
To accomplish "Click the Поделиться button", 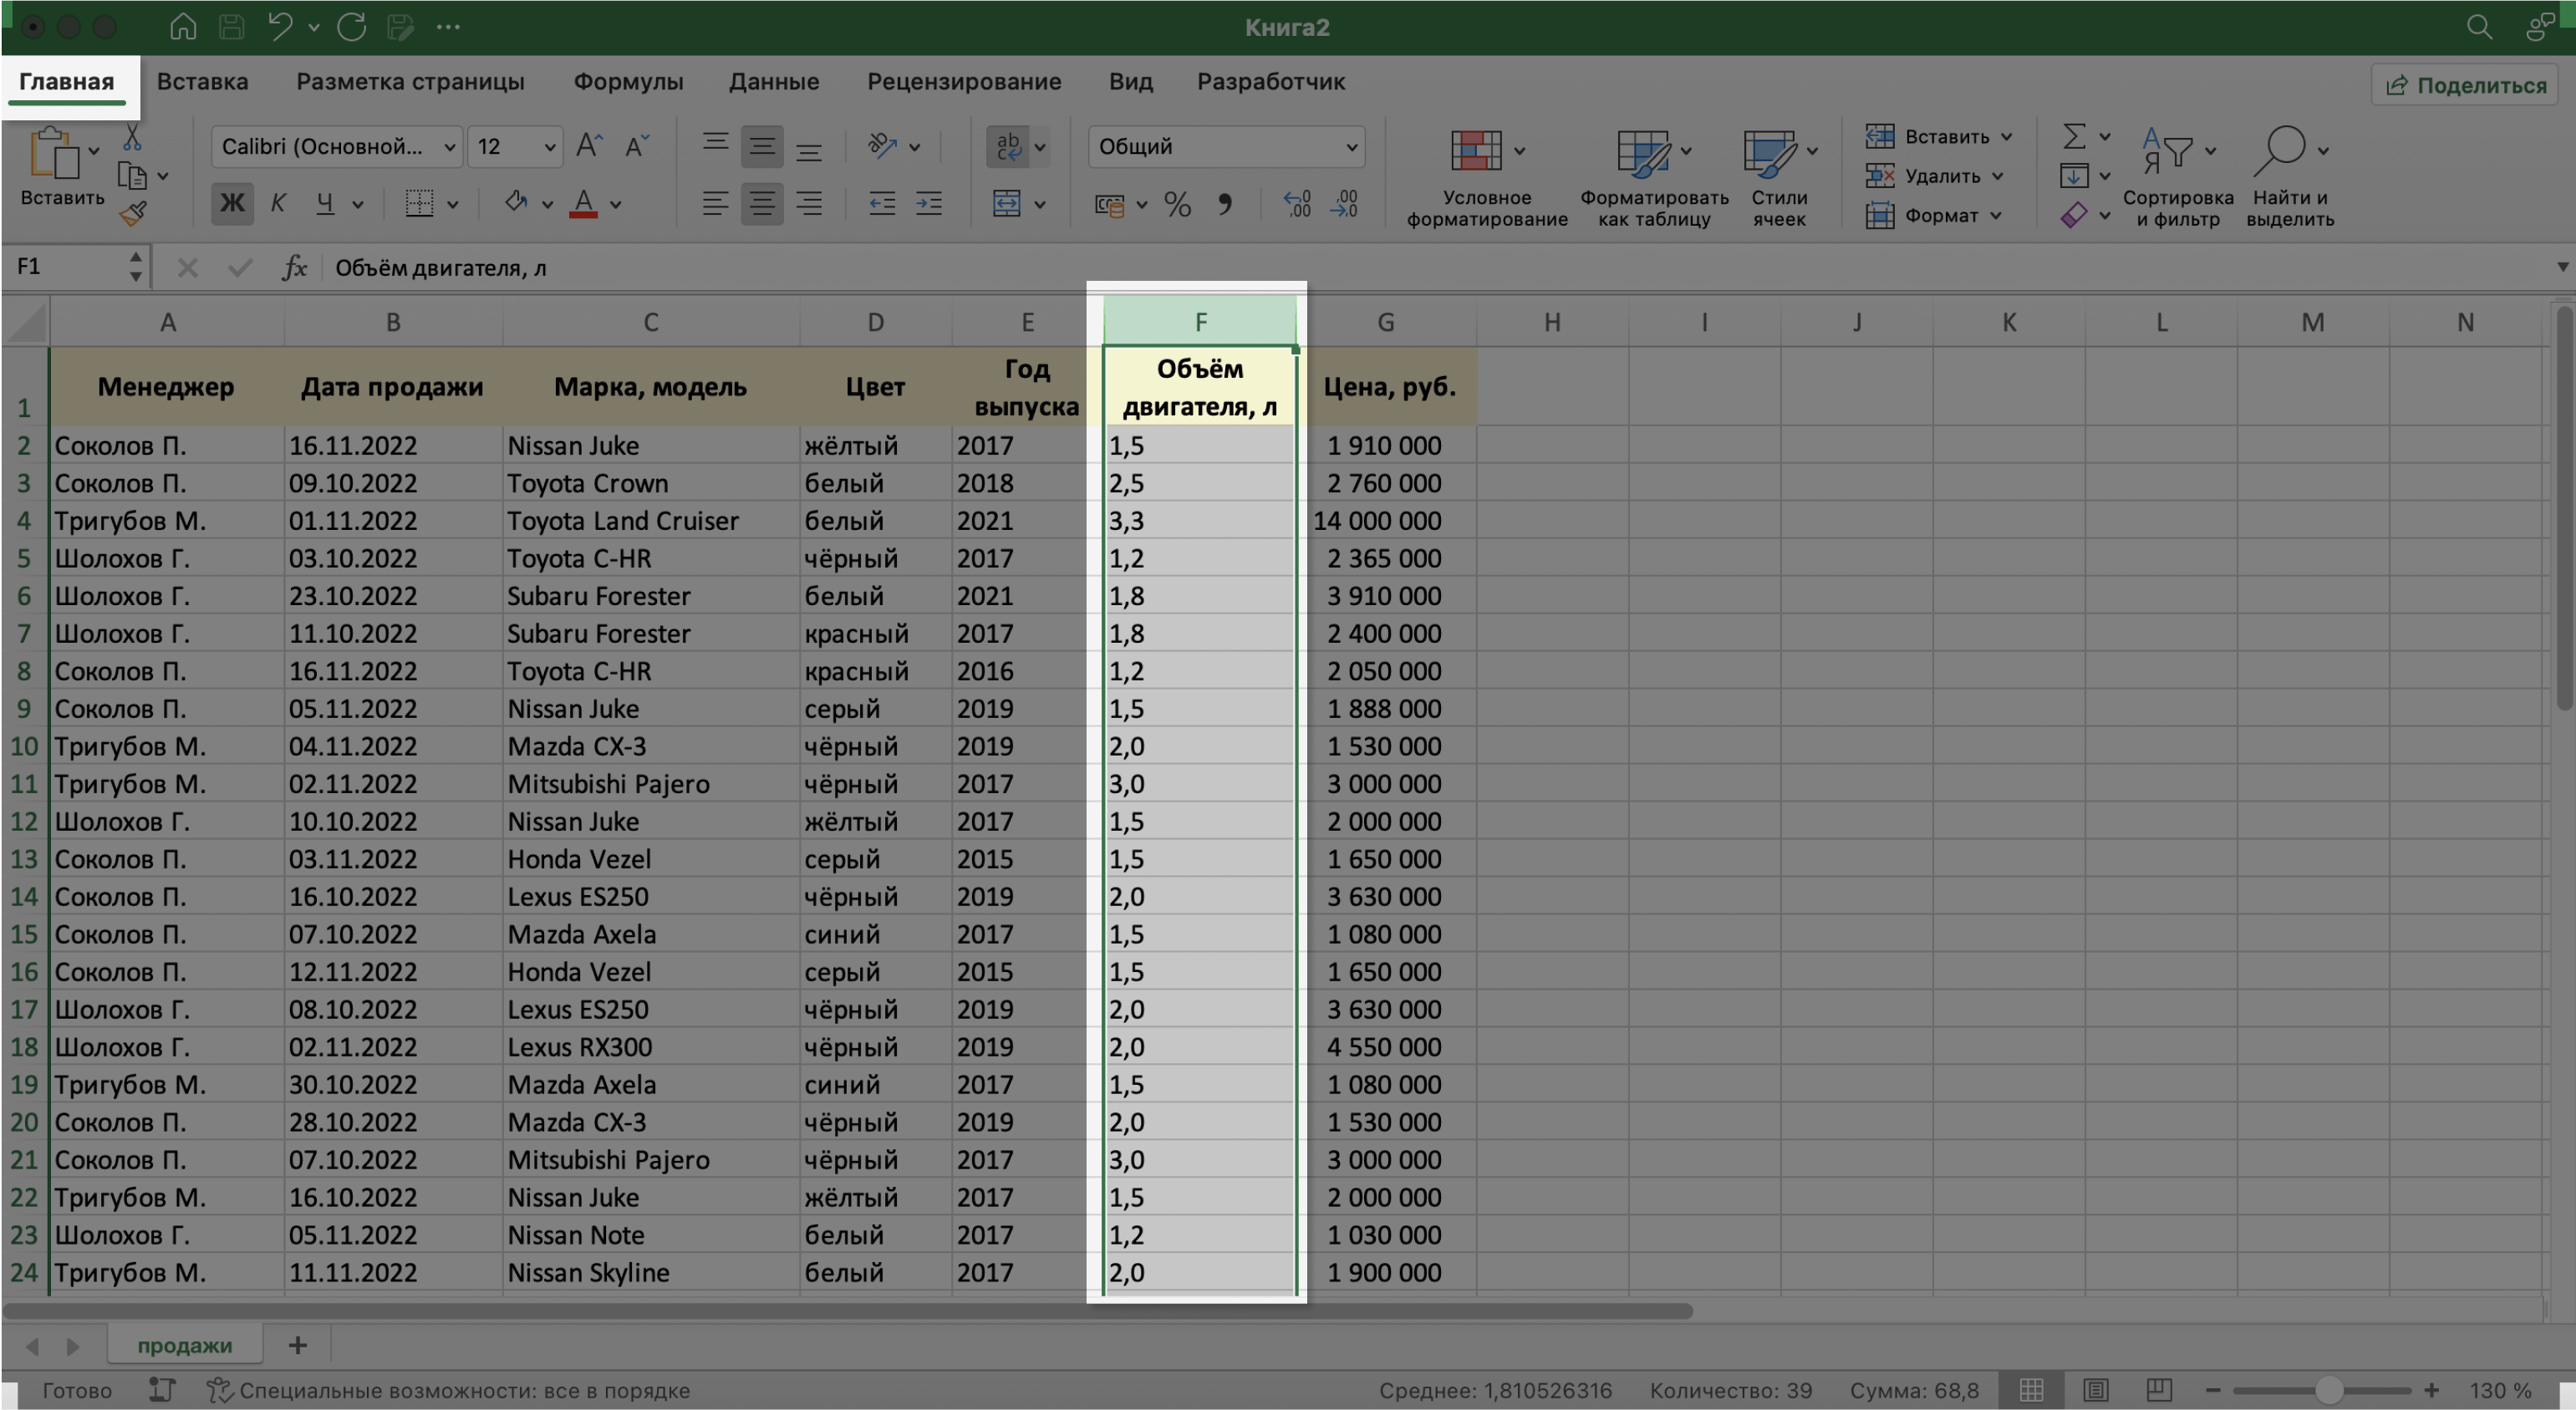I will click(x=2467, y=84).
